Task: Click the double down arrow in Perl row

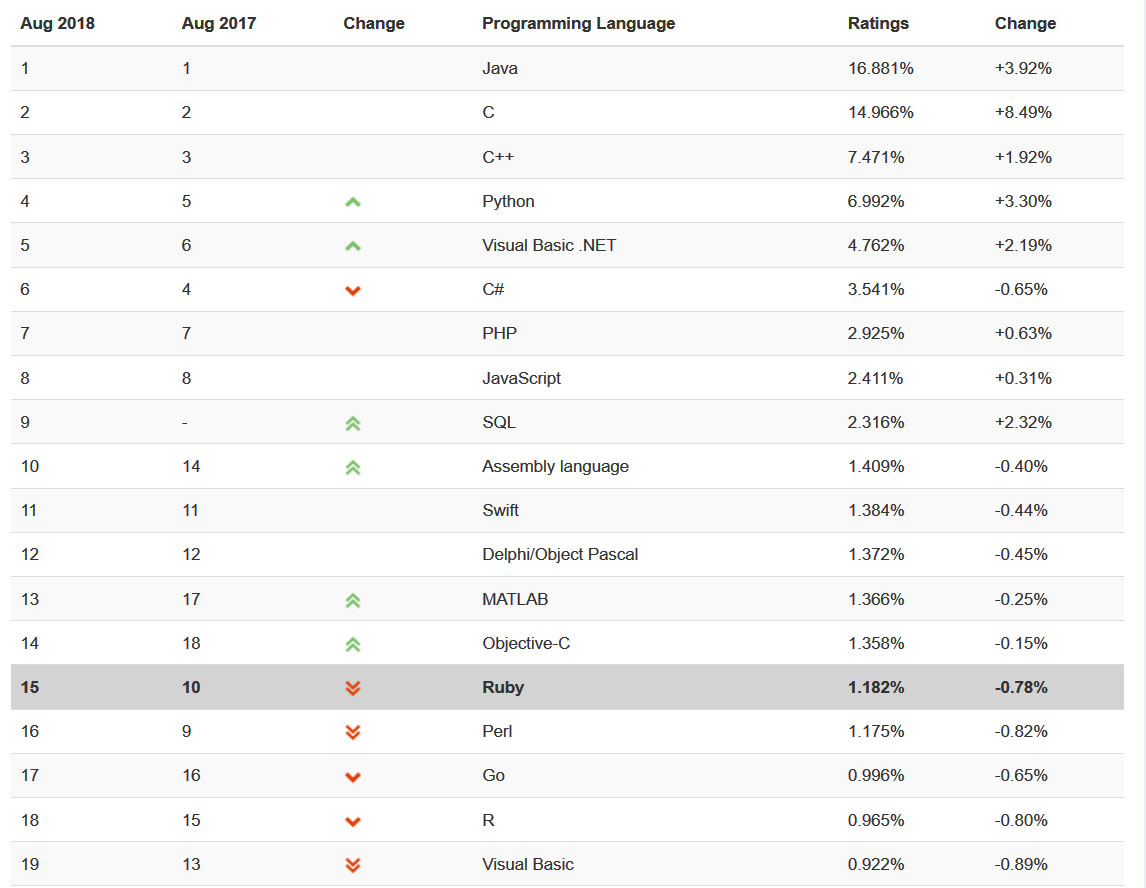Action: pyautogui.click(x=352, y=732)
